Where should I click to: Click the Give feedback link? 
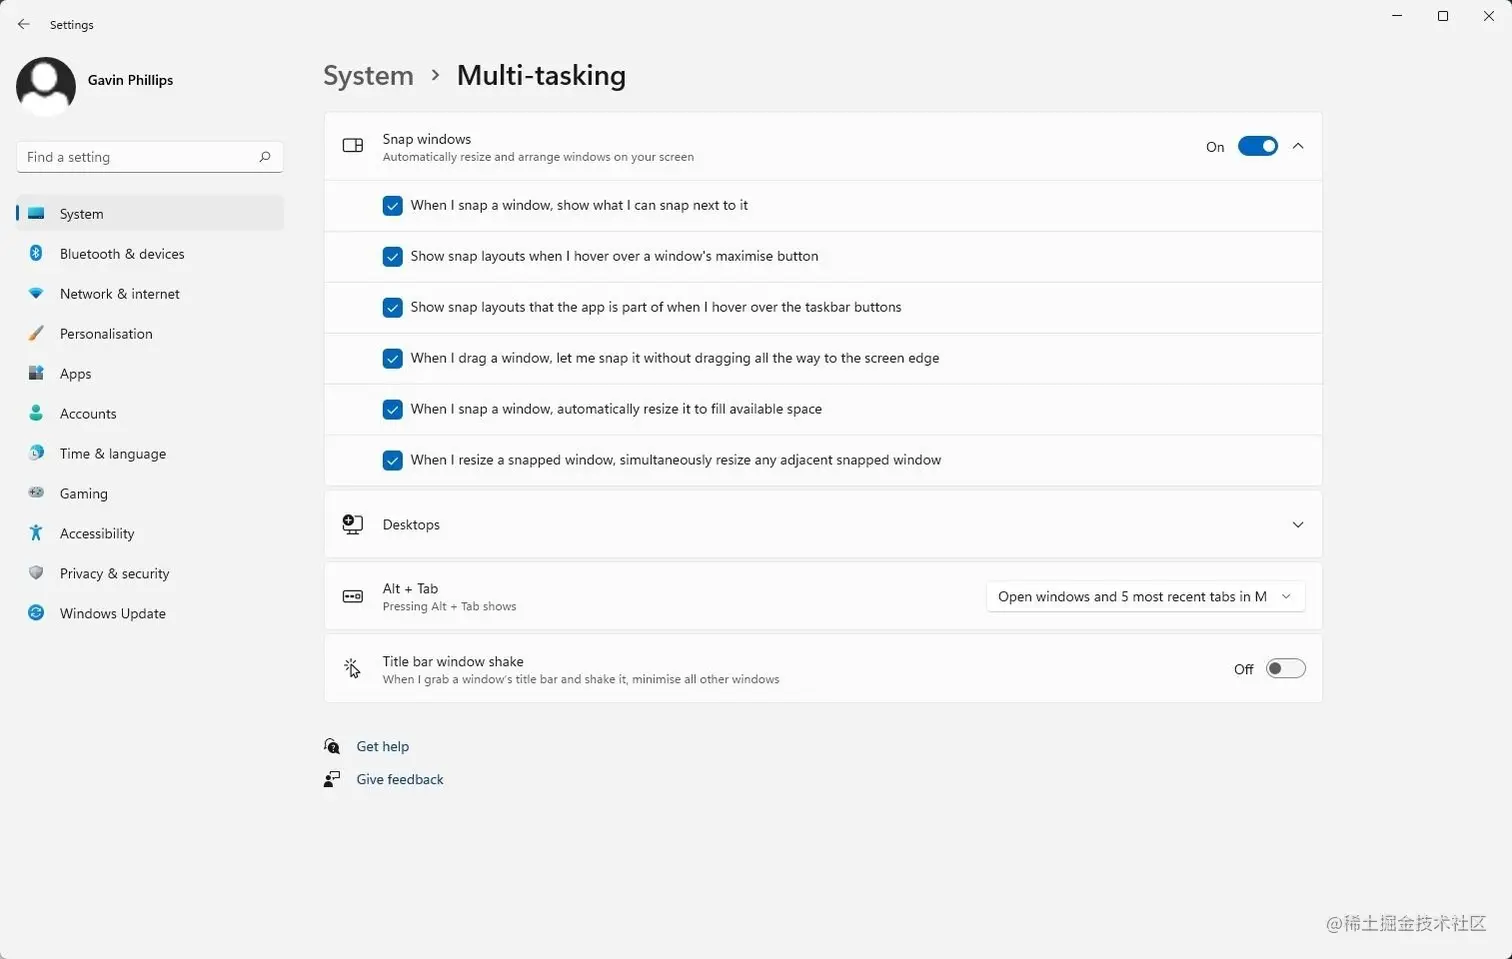[x=400, y=779]
